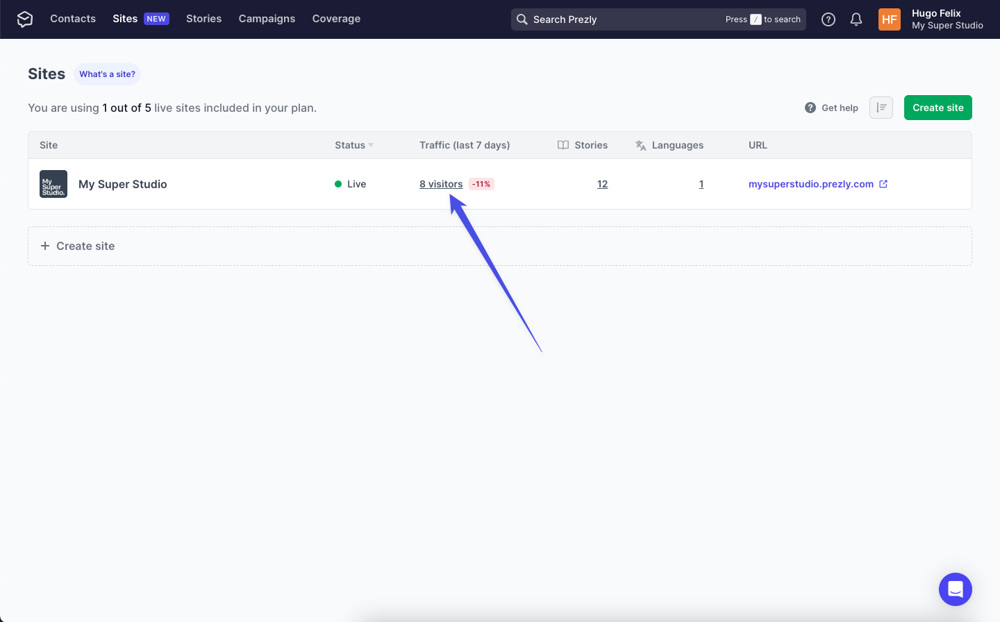Open the help question mark icon
Screen dimensions: 1000x622
828,19
